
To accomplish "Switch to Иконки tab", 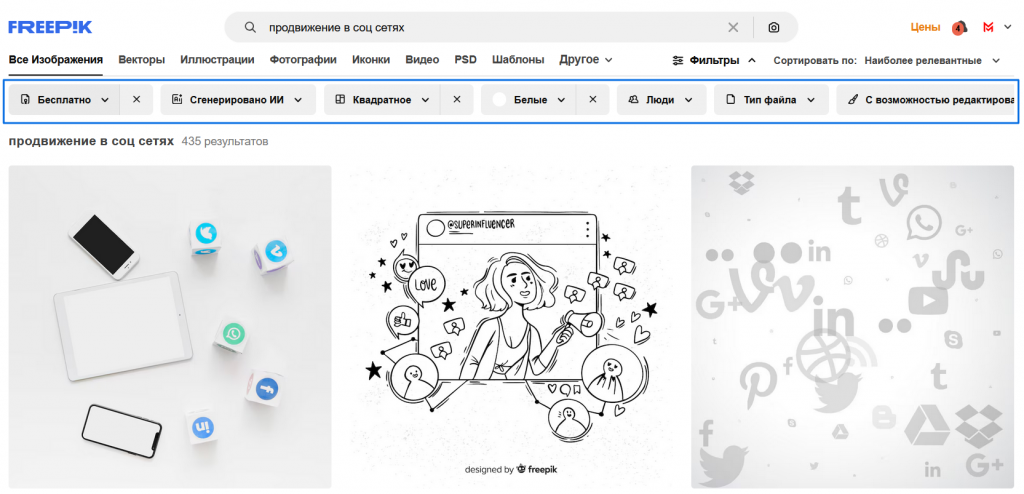I will pos(371,60).
